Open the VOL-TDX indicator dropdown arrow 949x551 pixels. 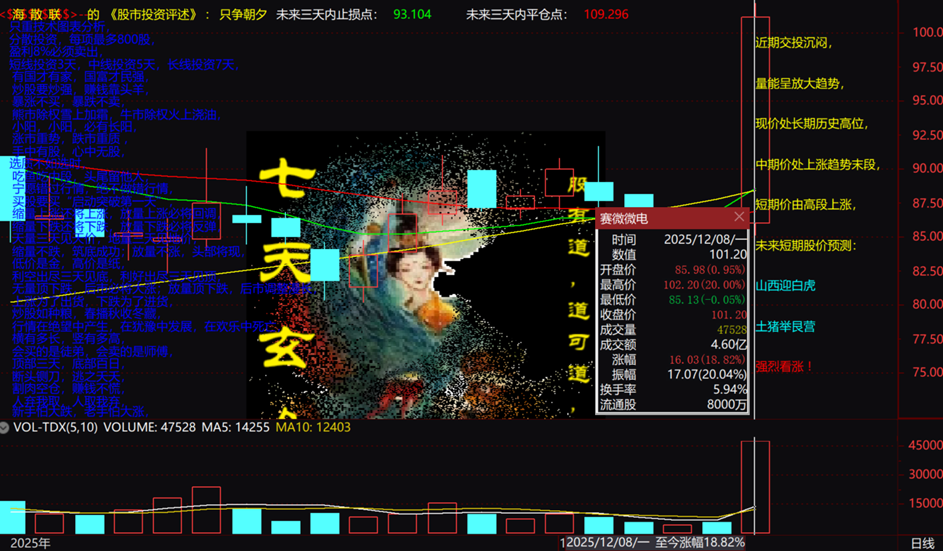(x=4, y=427)
